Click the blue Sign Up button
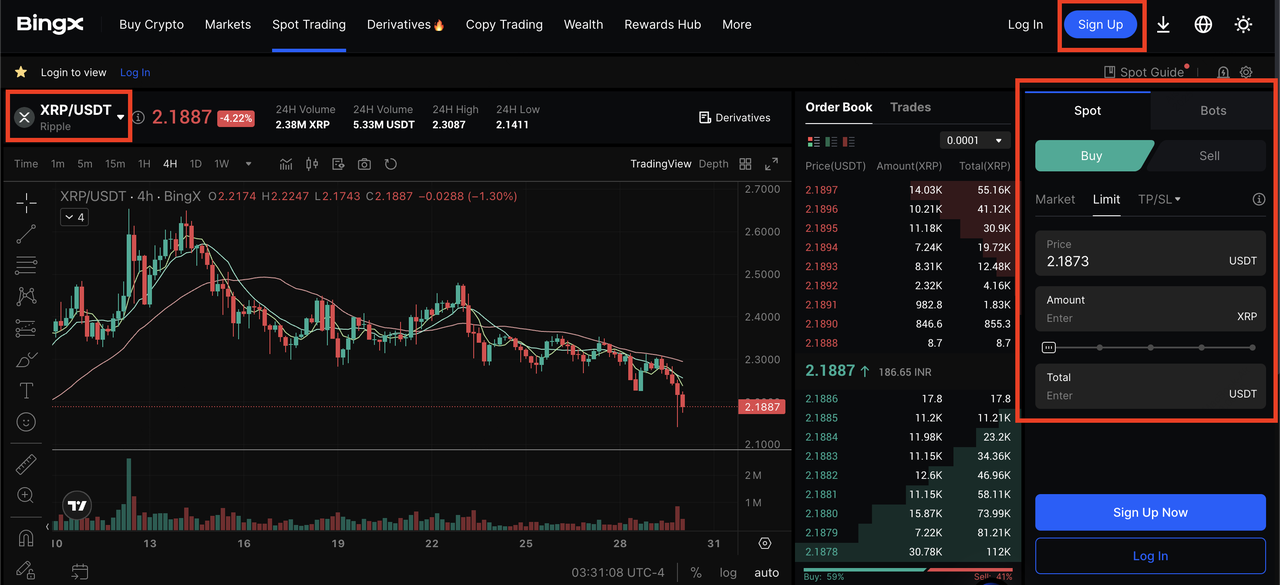The image size is (1280, 585). (x=1100, y=25)
